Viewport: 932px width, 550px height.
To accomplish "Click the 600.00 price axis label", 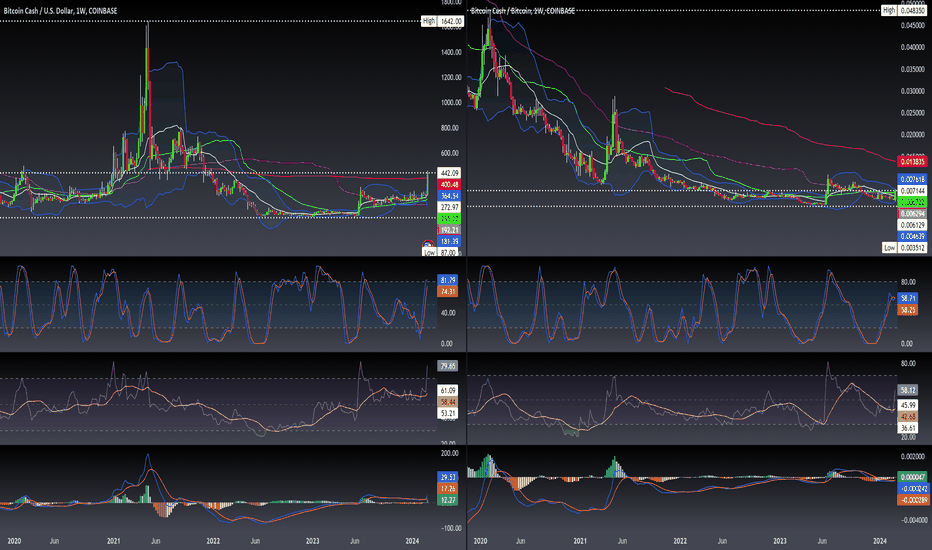I will tap(450, 153).
